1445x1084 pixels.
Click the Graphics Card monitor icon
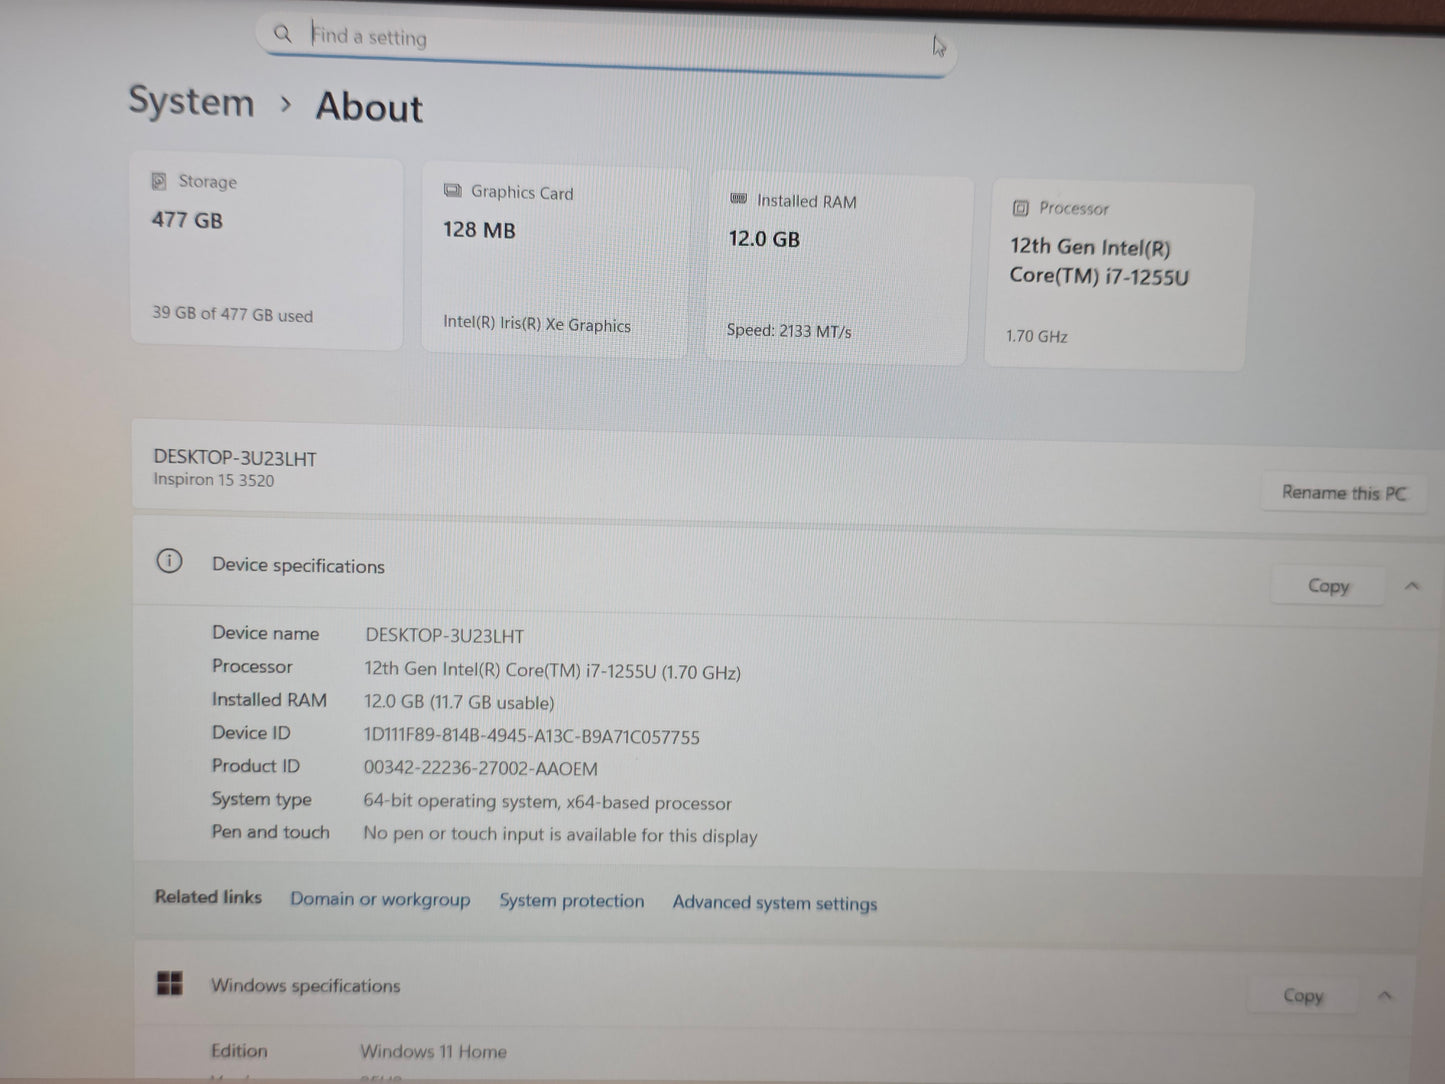coord(452,190)
